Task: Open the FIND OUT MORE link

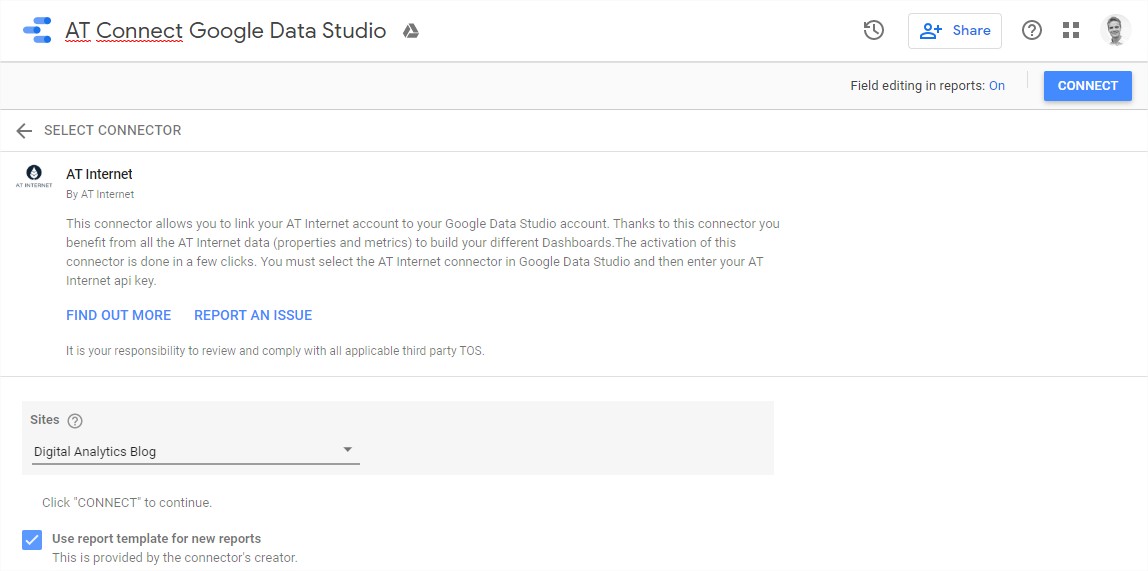Action: (x=119, y=316)
